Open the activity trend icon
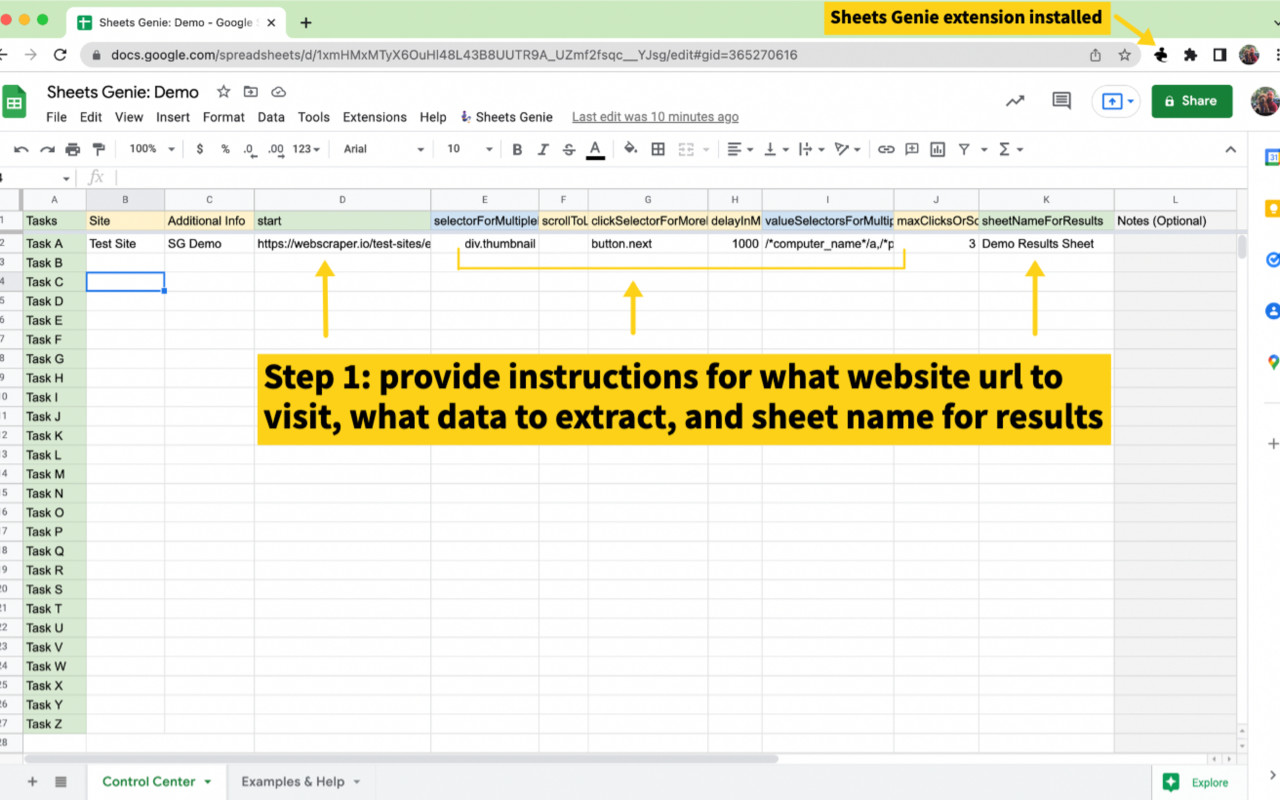 coord(1015,101)
